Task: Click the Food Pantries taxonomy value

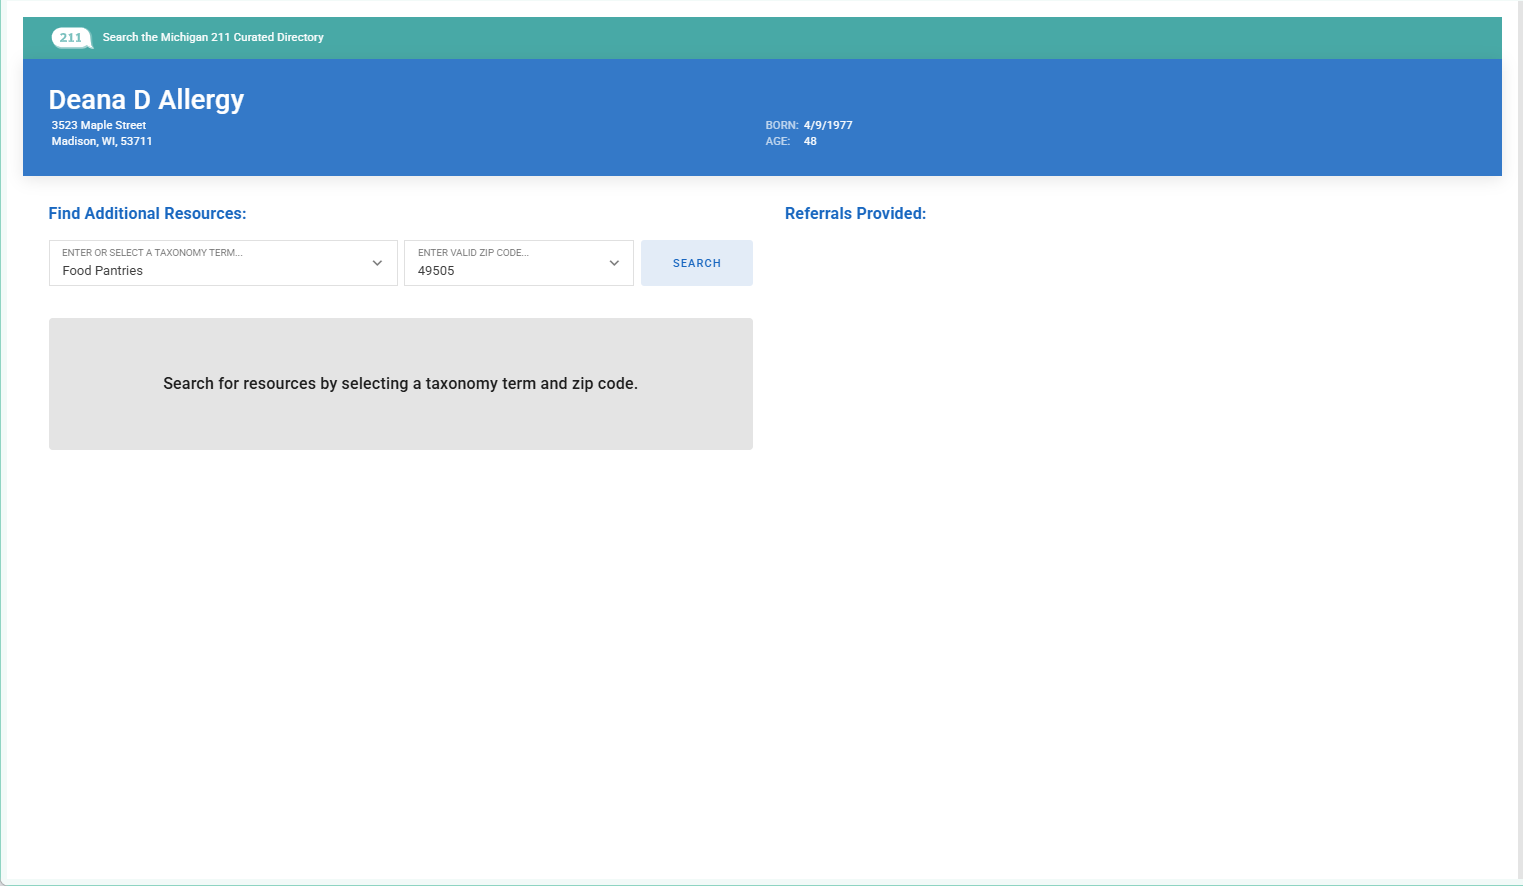Action: pyautogui.click(x=103, y=271)
